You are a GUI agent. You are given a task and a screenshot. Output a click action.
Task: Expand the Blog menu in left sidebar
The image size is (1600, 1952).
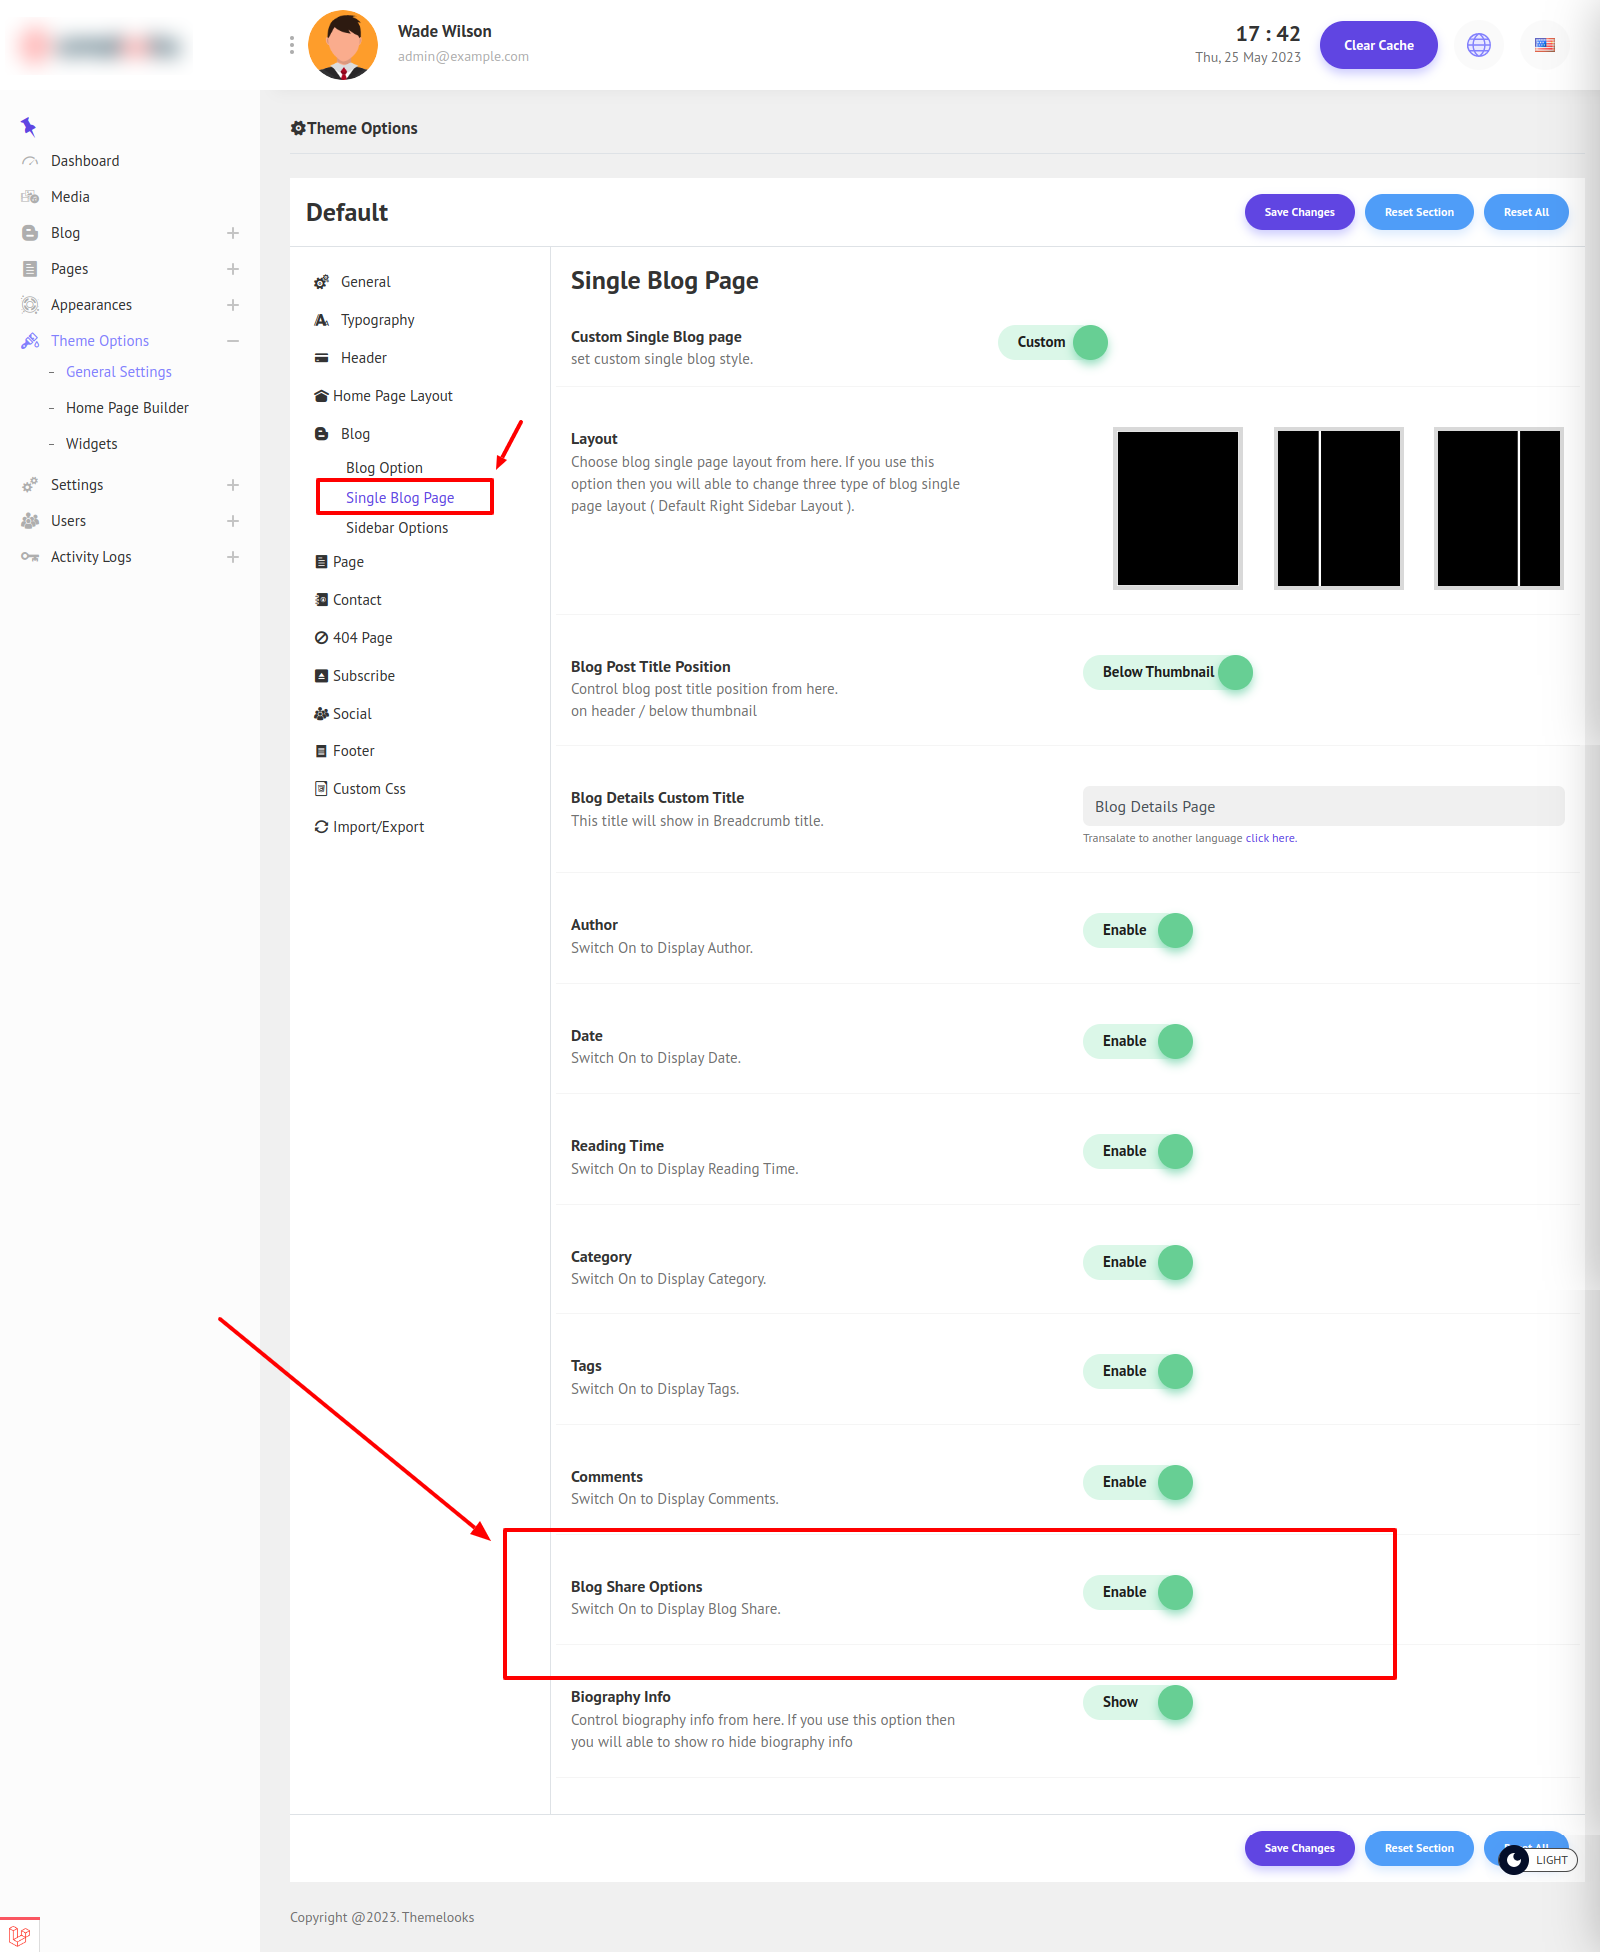coord(232,233)
